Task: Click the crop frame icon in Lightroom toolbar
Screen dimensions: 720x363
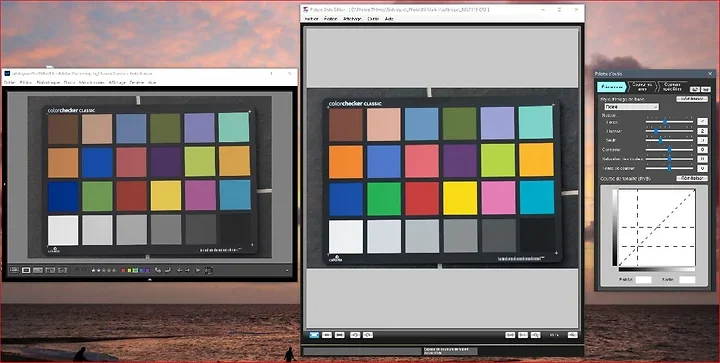Action: coord(208,270)
